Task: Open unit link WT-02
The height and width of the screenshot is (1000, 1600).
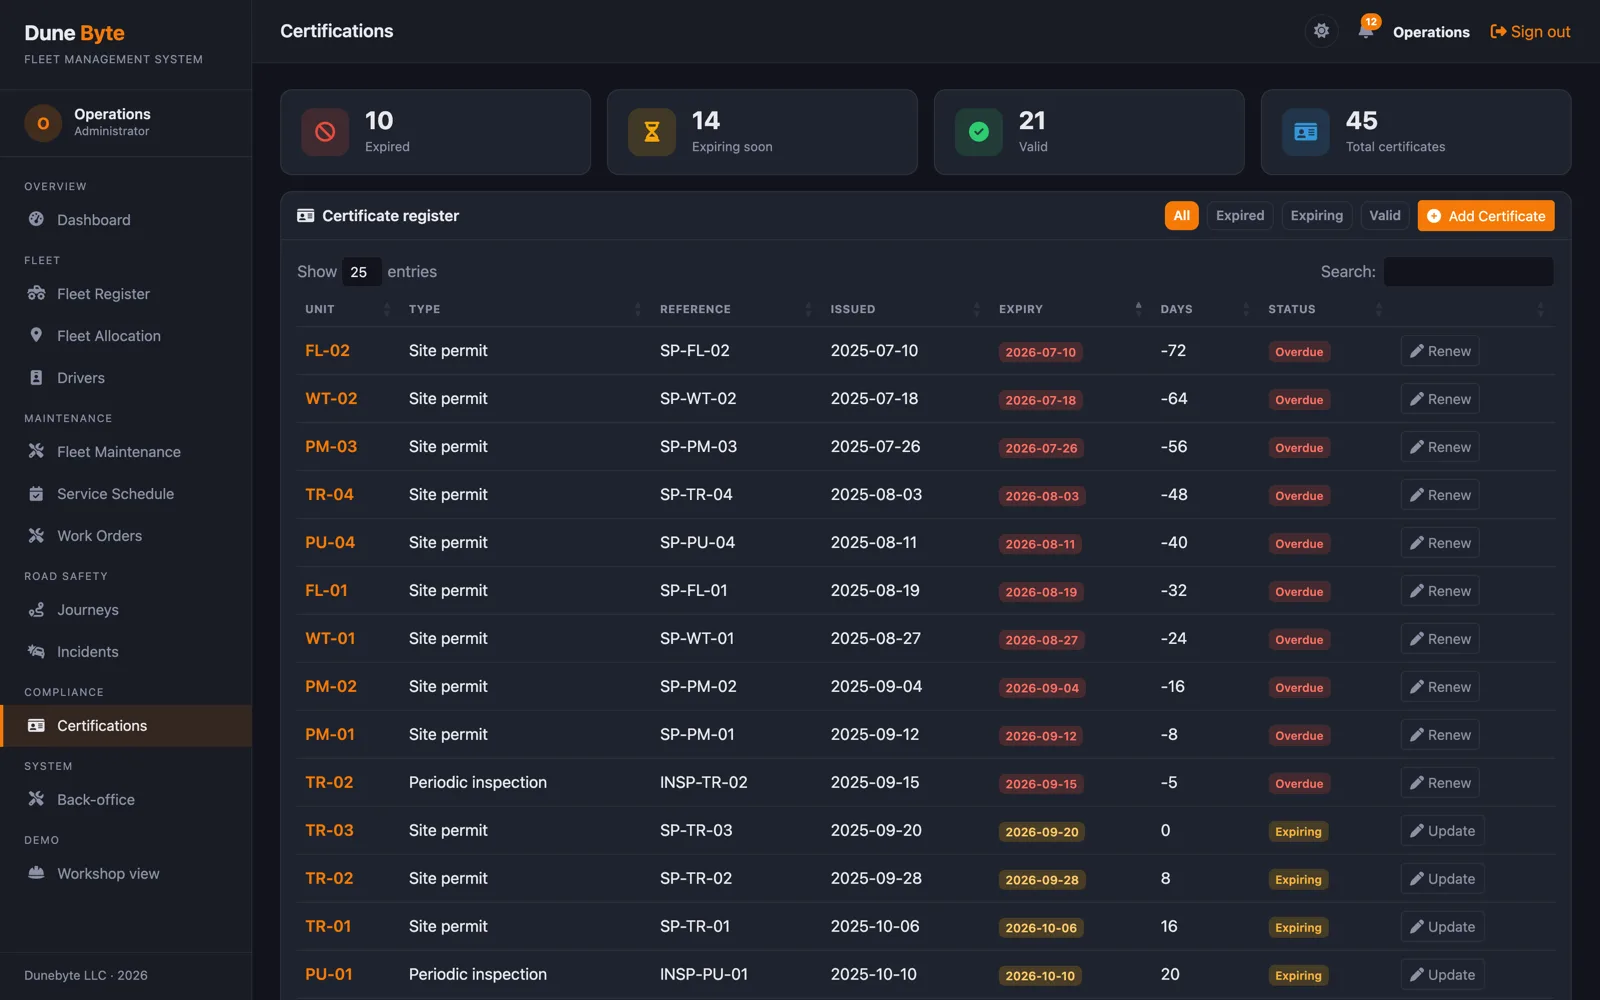Action: tap(331, 398)
